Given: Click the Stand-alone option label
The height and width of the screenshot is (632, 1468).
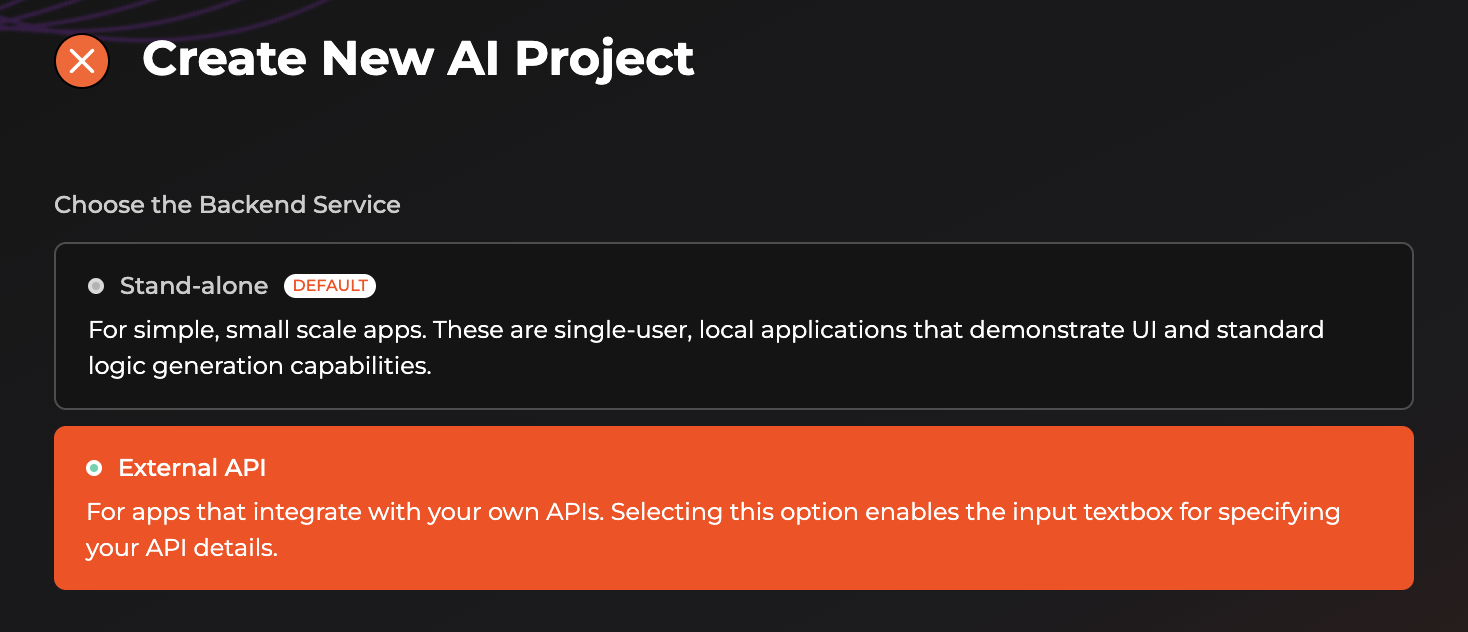Looking at the screenshot, I should (x=194, y=286).
